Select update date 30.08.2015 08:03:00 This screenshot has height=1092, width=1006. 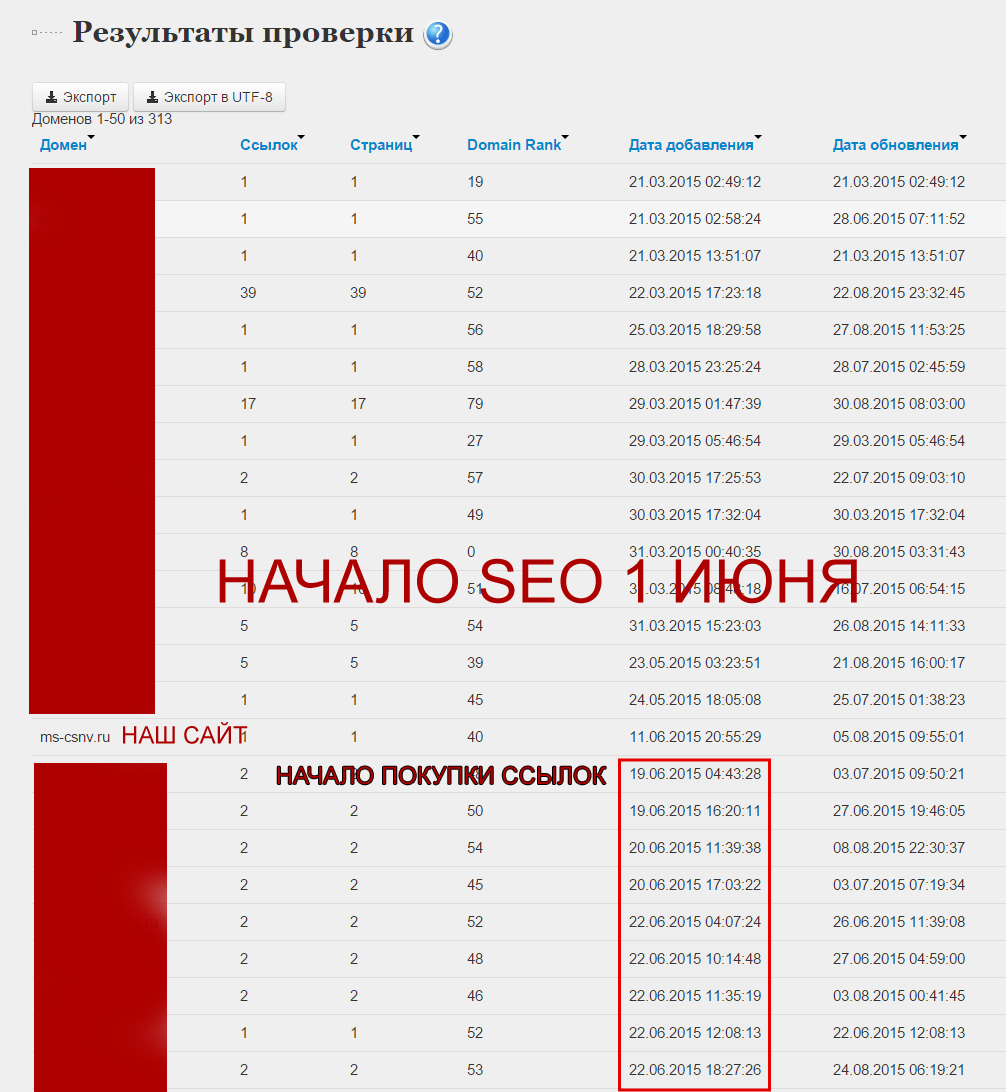pos(899,404)
